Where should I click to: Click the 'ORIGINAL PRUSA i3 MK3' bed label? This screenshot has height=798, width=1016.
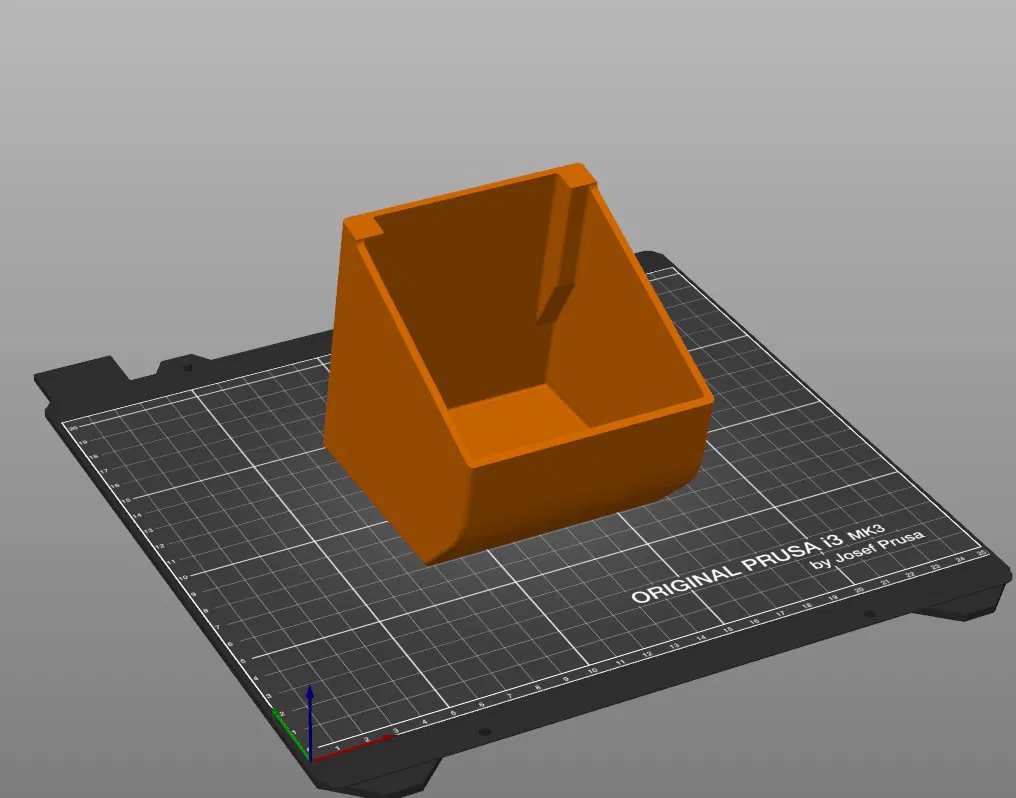(757, 564)
